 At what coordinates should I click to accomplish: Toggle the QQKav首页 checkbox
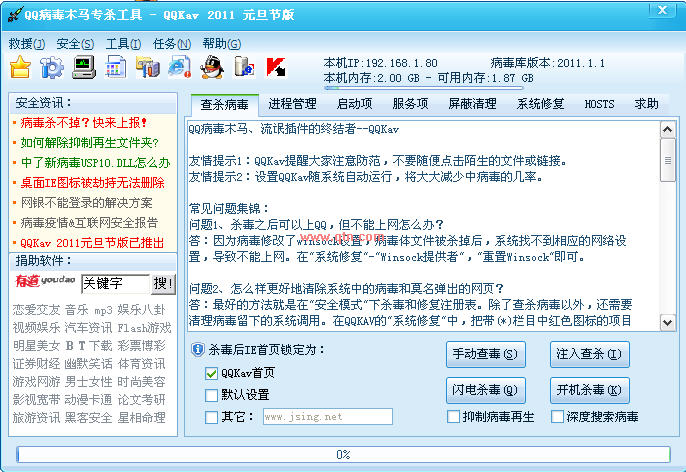click(x=211, y=373)
